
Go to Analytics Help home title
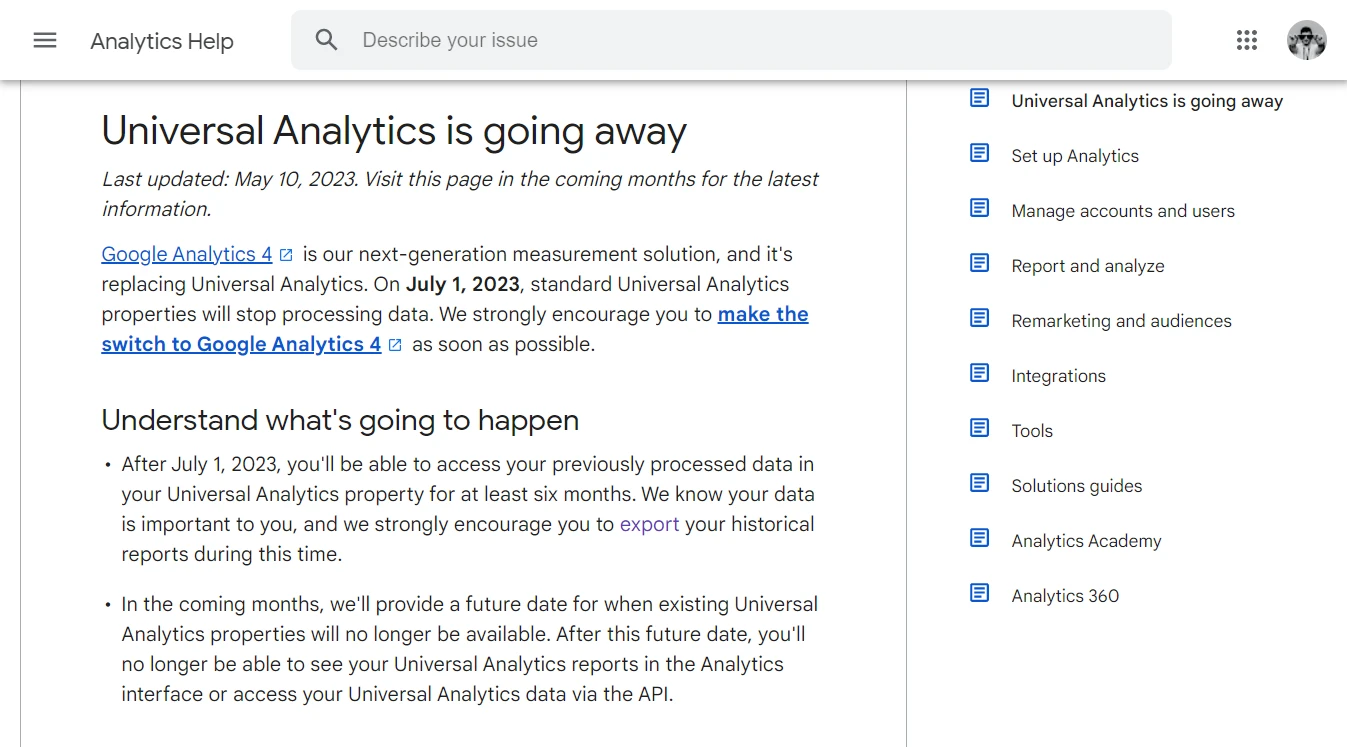(162, 41)
